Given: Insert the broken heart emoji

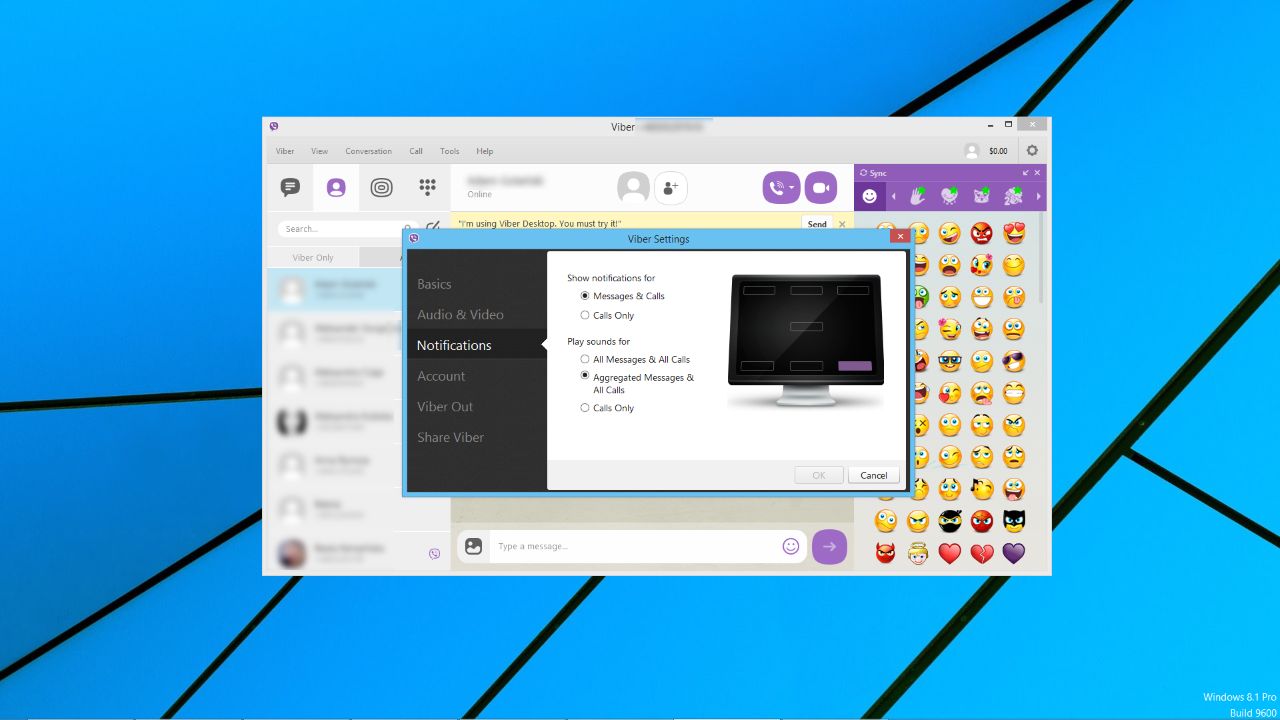Looking at the screenshot, I should click(982, 553).
